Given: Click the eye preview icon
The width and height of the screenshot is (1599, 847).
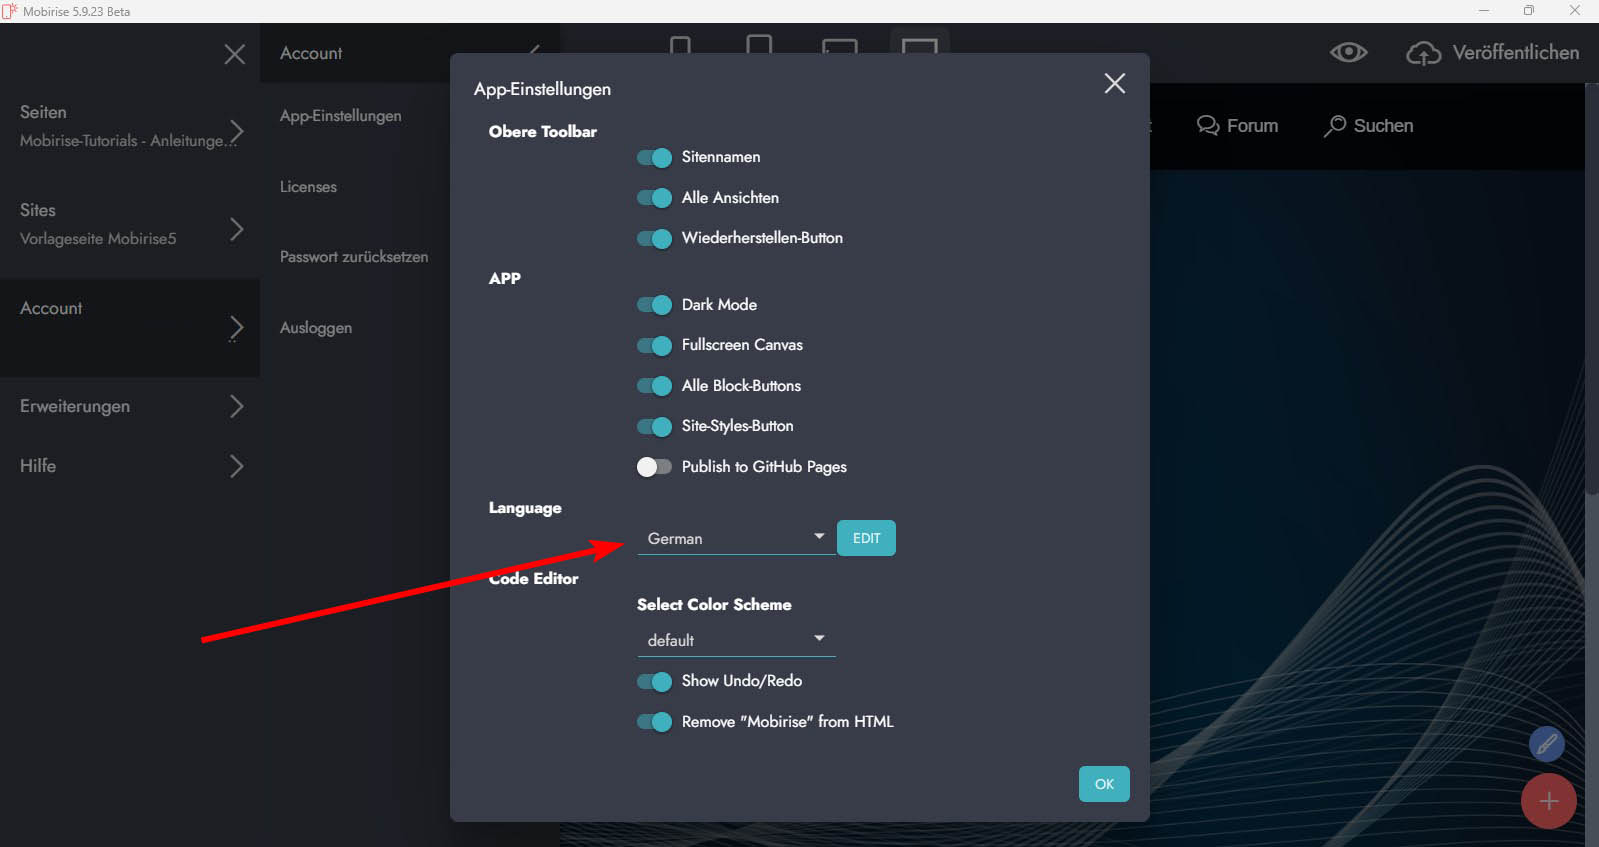Looking at the screenshot, I should point(1348,52).
